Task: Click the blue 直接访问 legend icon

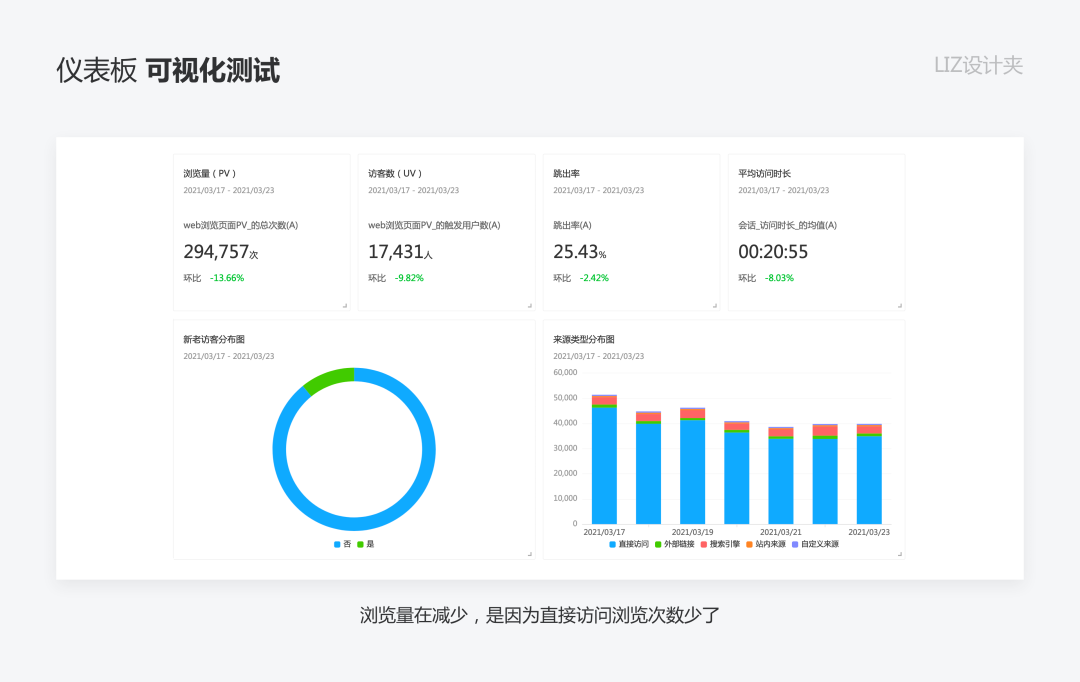Action: (x=612, y=543)
